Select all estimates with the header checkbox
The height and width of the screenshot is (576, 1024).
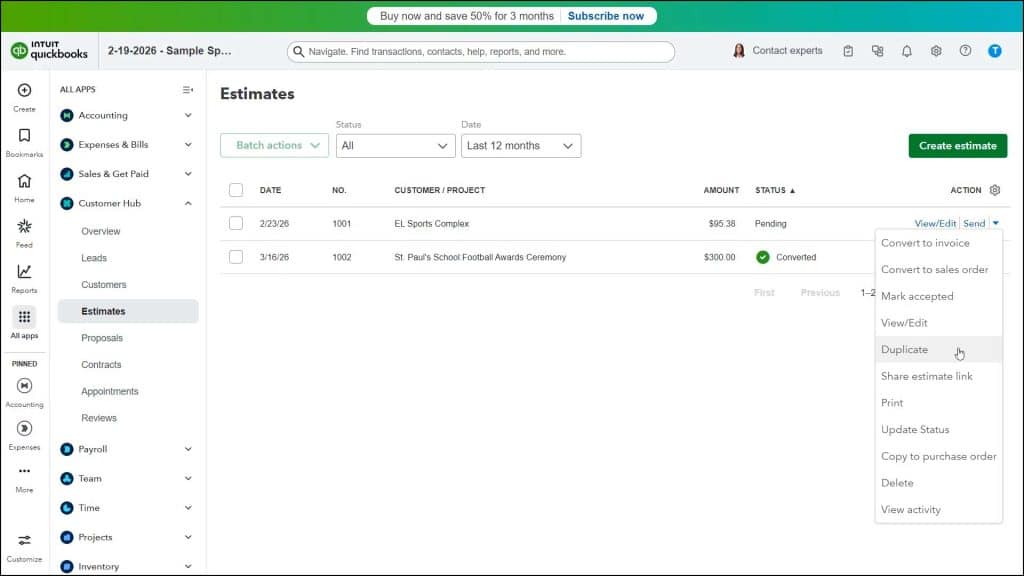237,190
